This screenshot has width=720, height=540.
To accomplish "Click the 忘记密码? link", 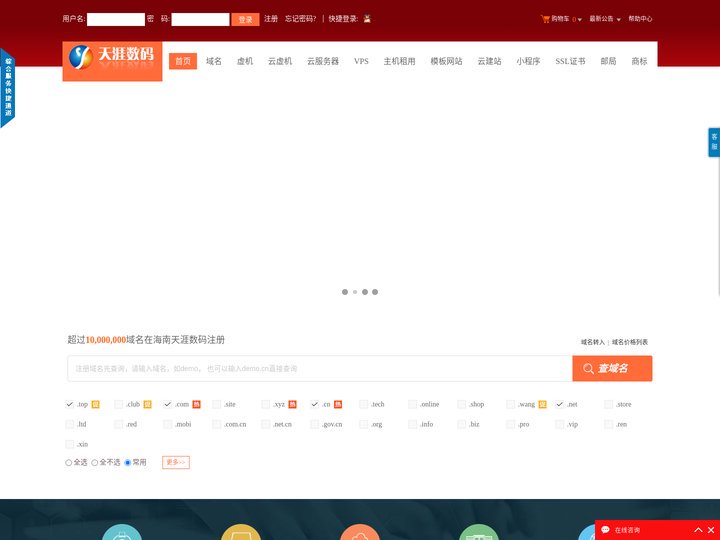I will [300, 19].
